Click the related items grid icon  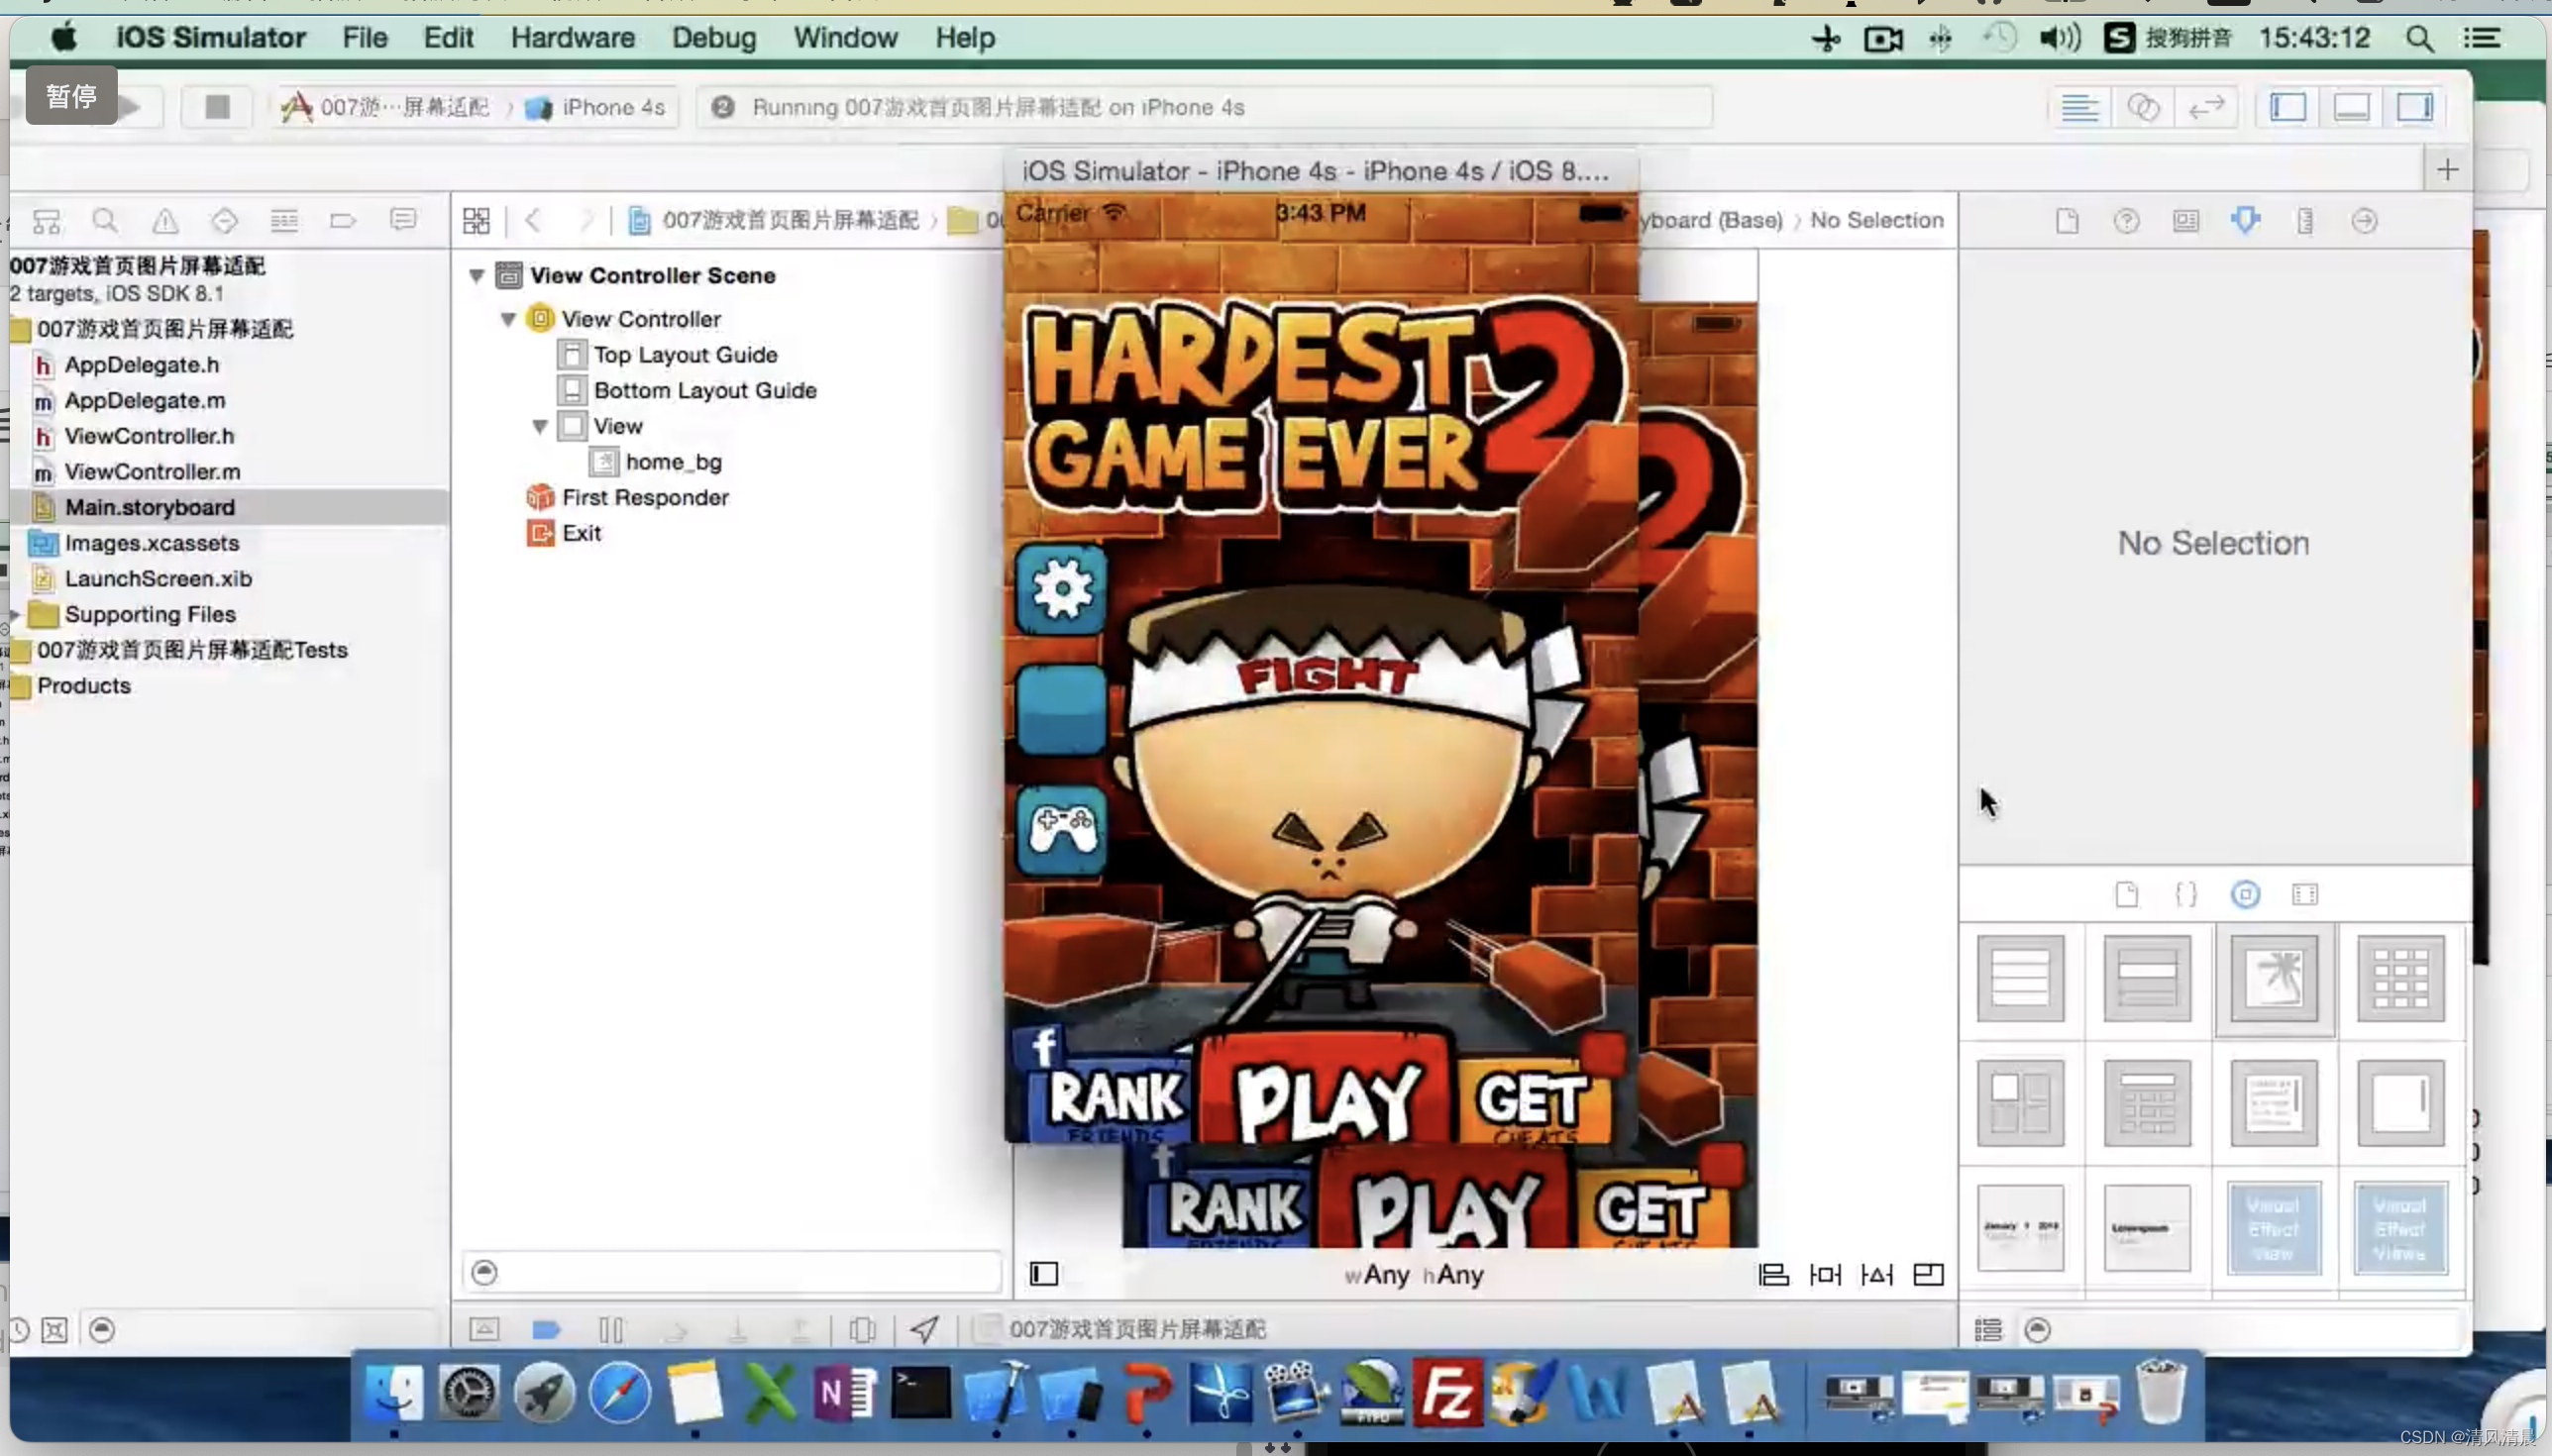click(476, 221)
